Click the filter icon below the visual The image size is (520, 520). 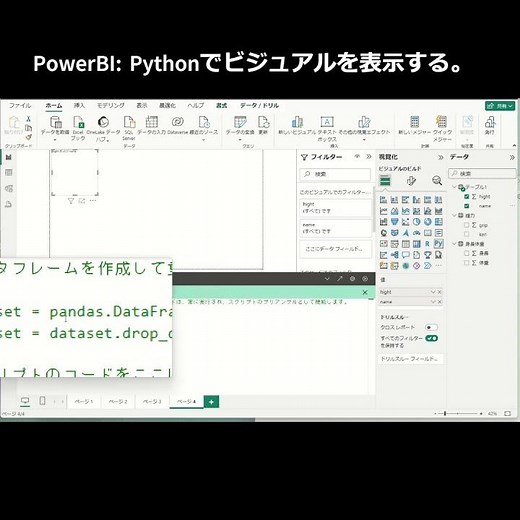point(71,201)
